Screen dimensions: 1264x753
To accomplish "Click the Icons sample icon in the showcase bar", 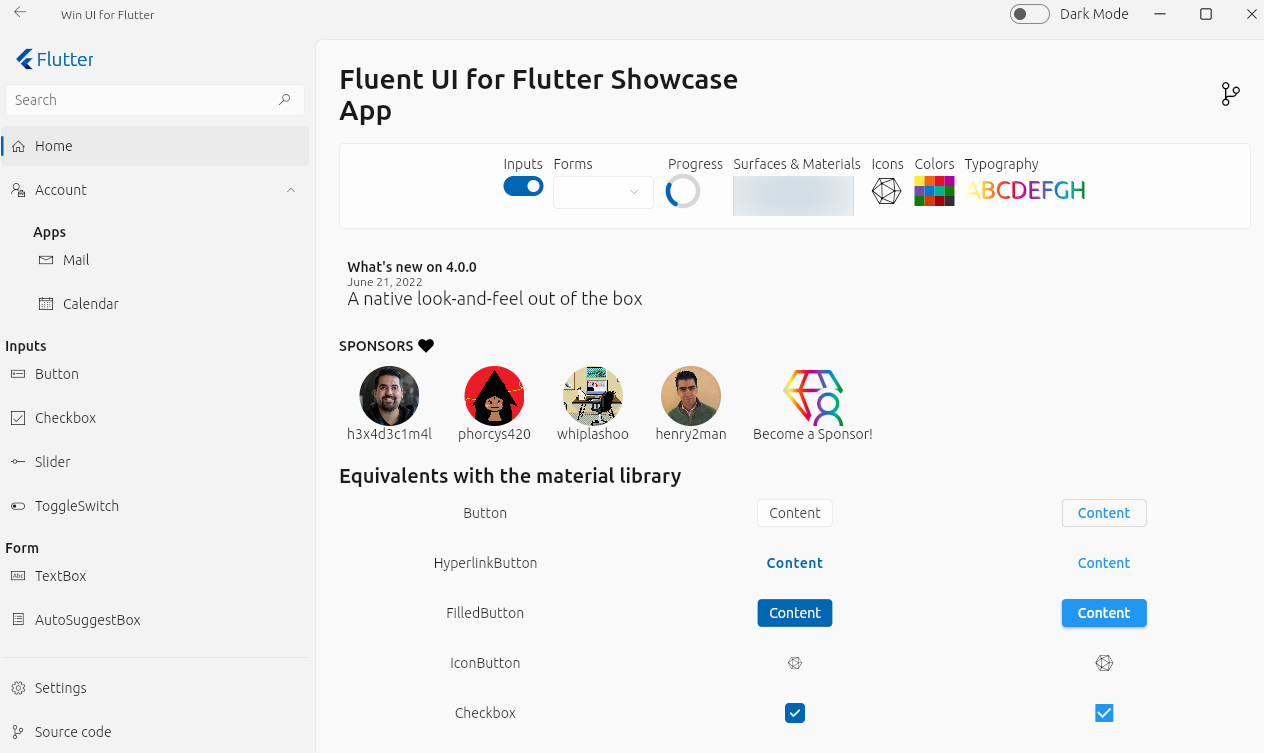I will [886, 190].
